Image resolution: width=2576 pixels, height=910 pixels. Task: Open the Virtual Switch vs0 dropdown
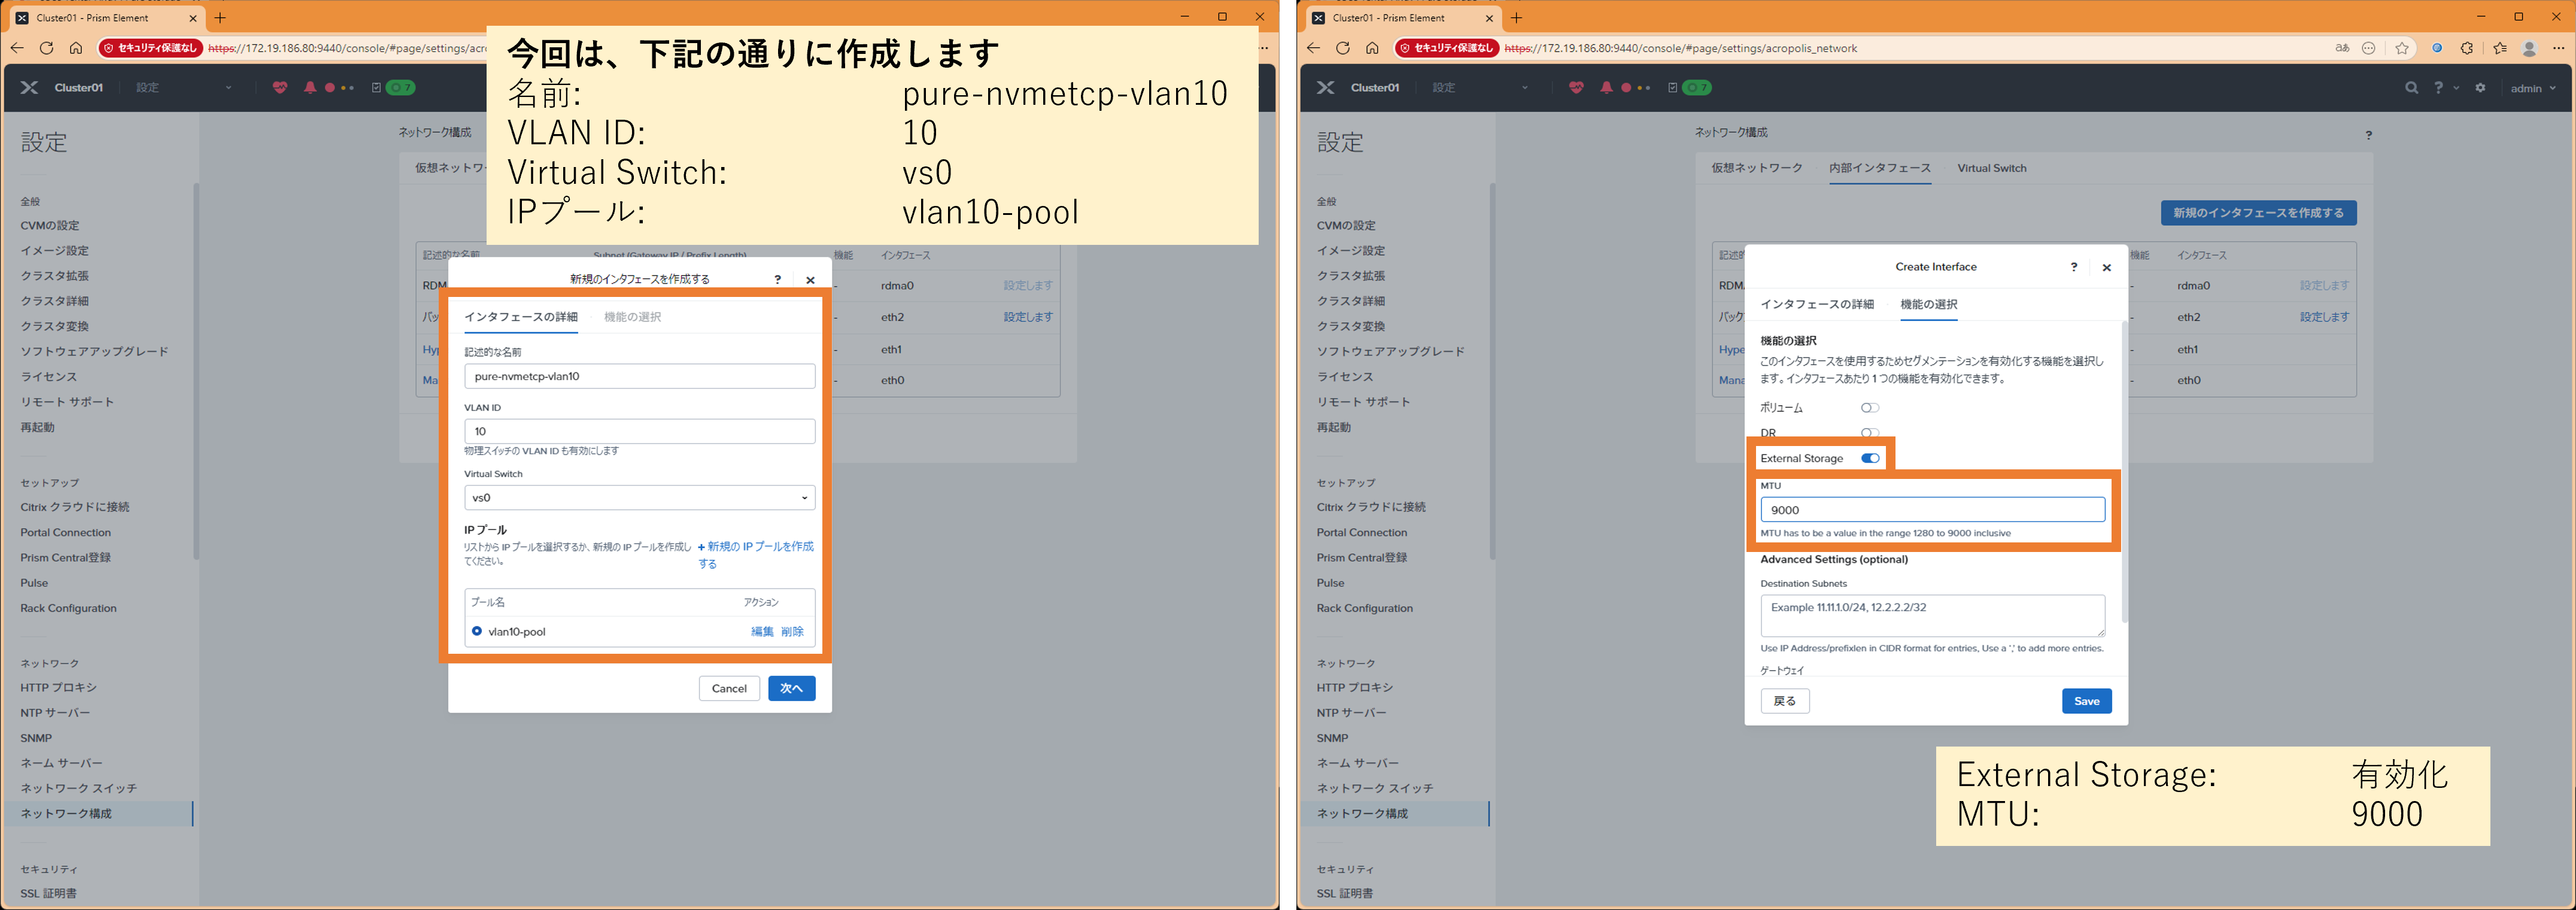pyautogui.click(x=639, y=498)
